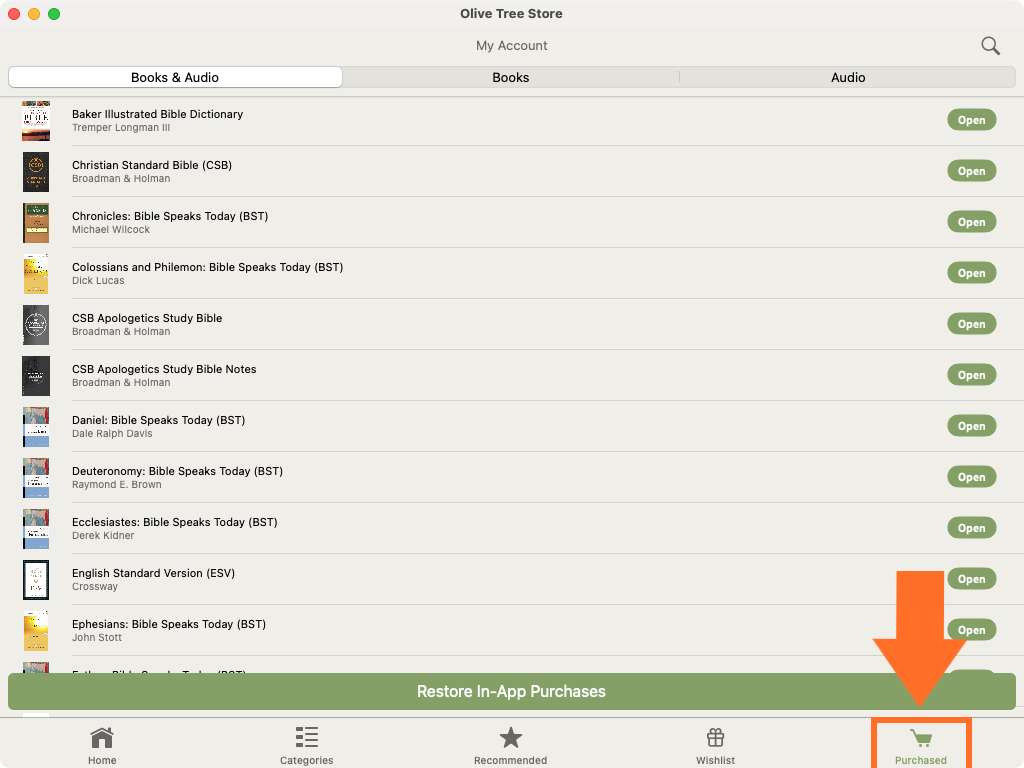Image resolution: width=1024 pixels, height=768 pixels.
Task: Open English Standard Version (ESV)
Action: (x=971, y=579)
